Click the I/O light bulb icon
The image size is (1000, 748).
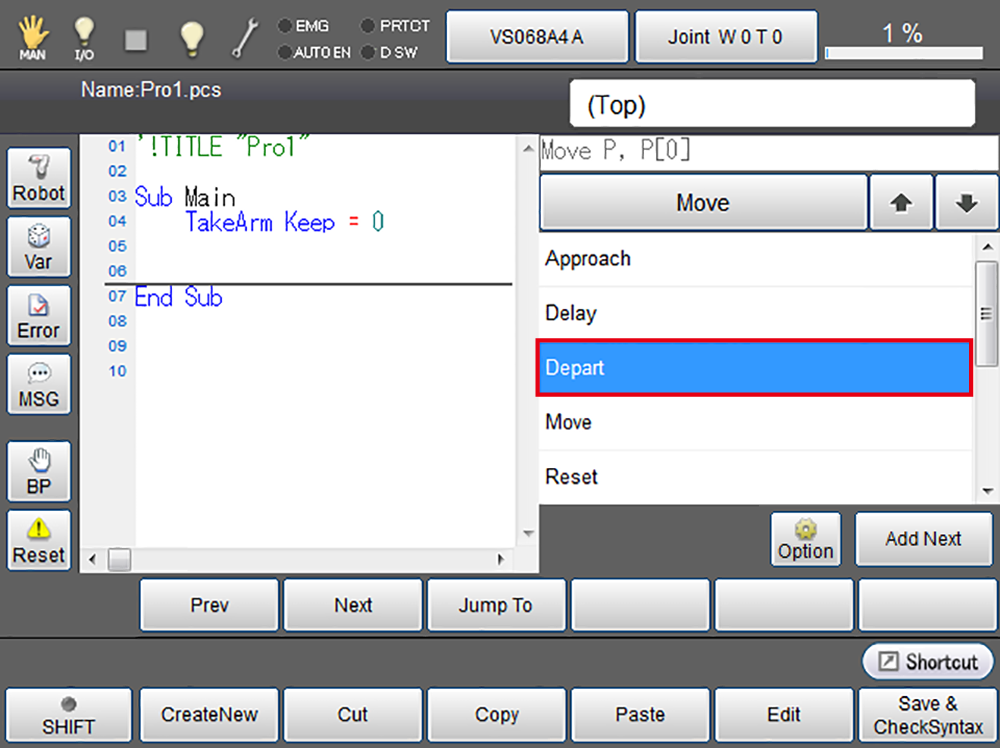pyautogui.click(x=86, y=37)
